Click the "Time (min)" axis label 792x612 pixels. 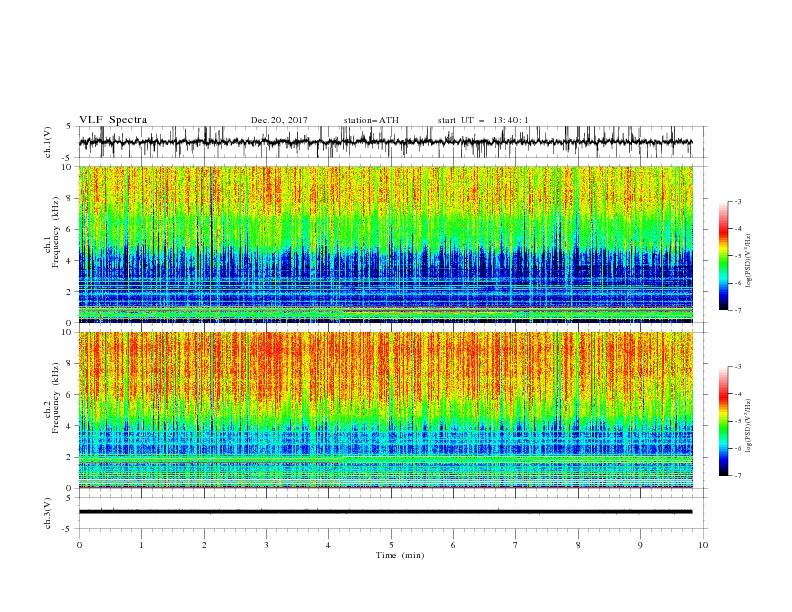tap(400, 555)
